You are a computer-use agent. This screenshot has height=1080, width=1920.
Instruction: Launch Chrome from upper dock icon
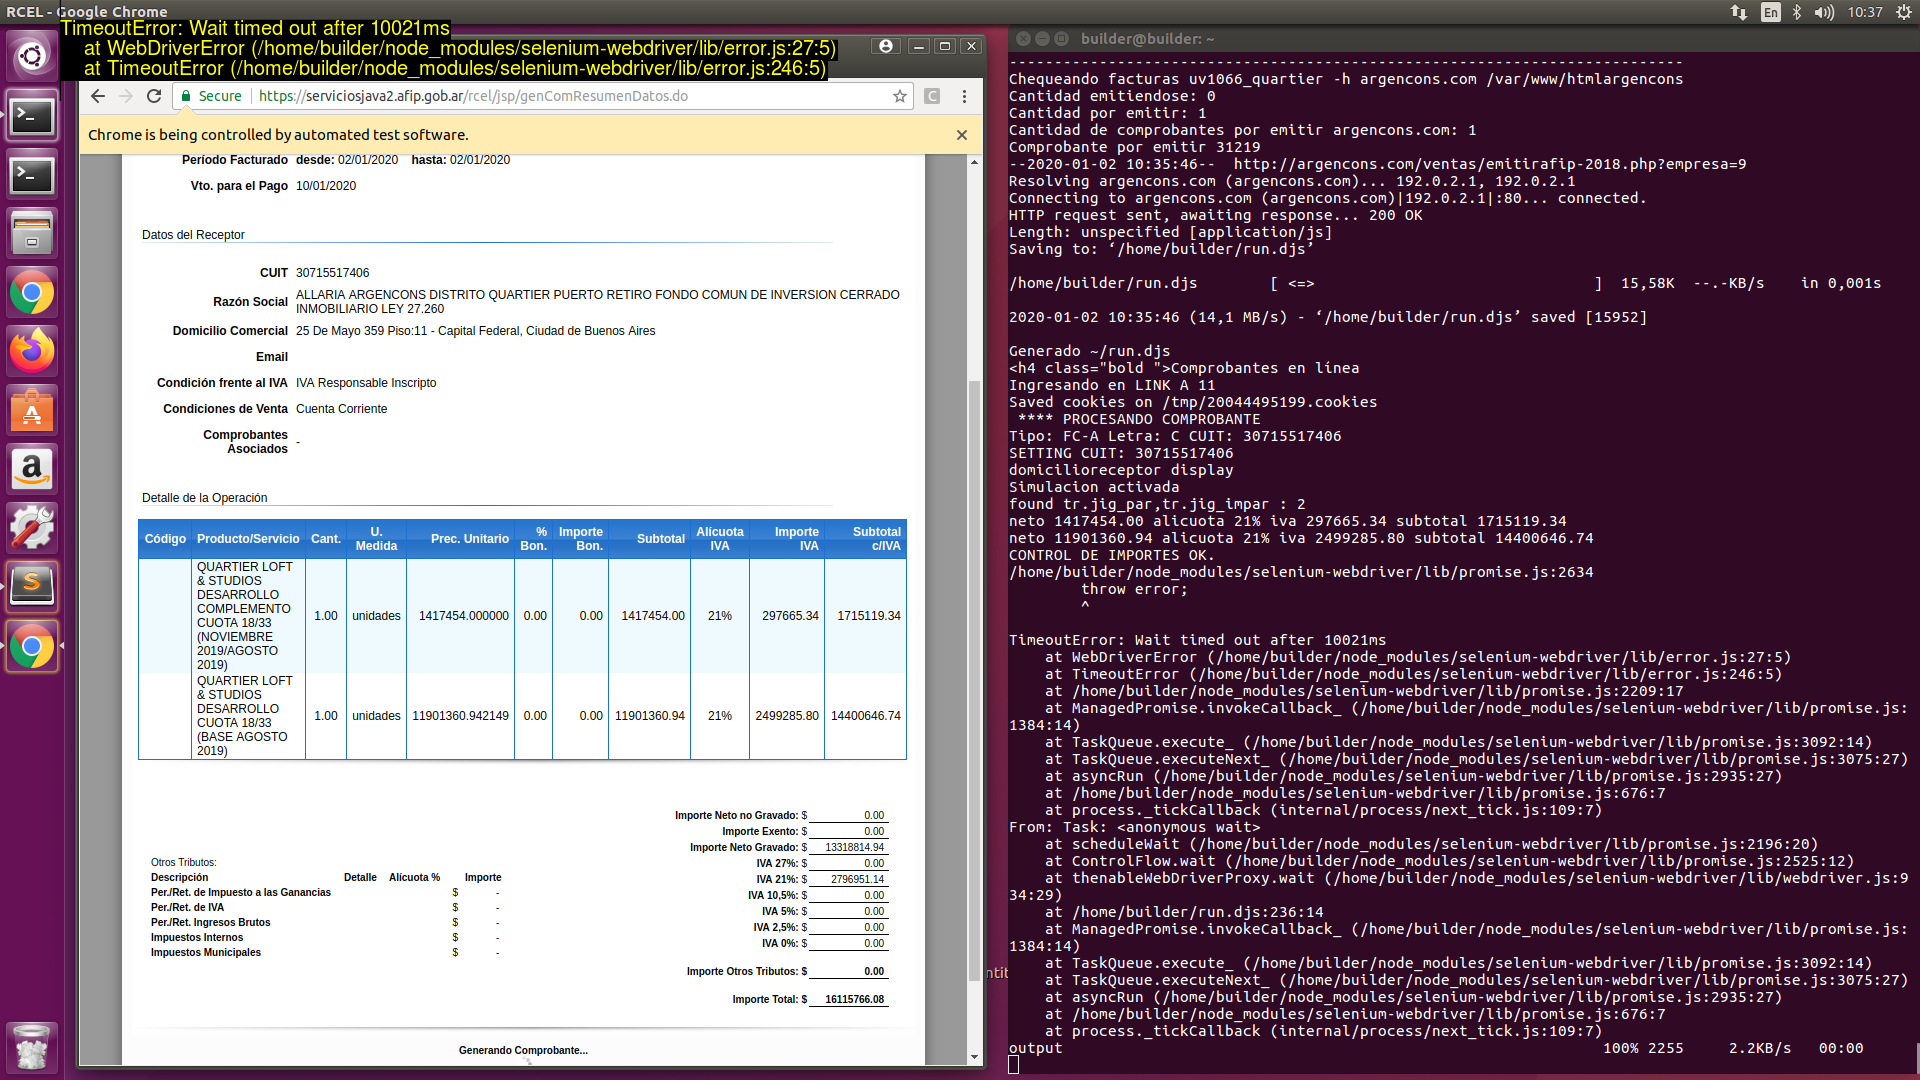coord(32,293)
